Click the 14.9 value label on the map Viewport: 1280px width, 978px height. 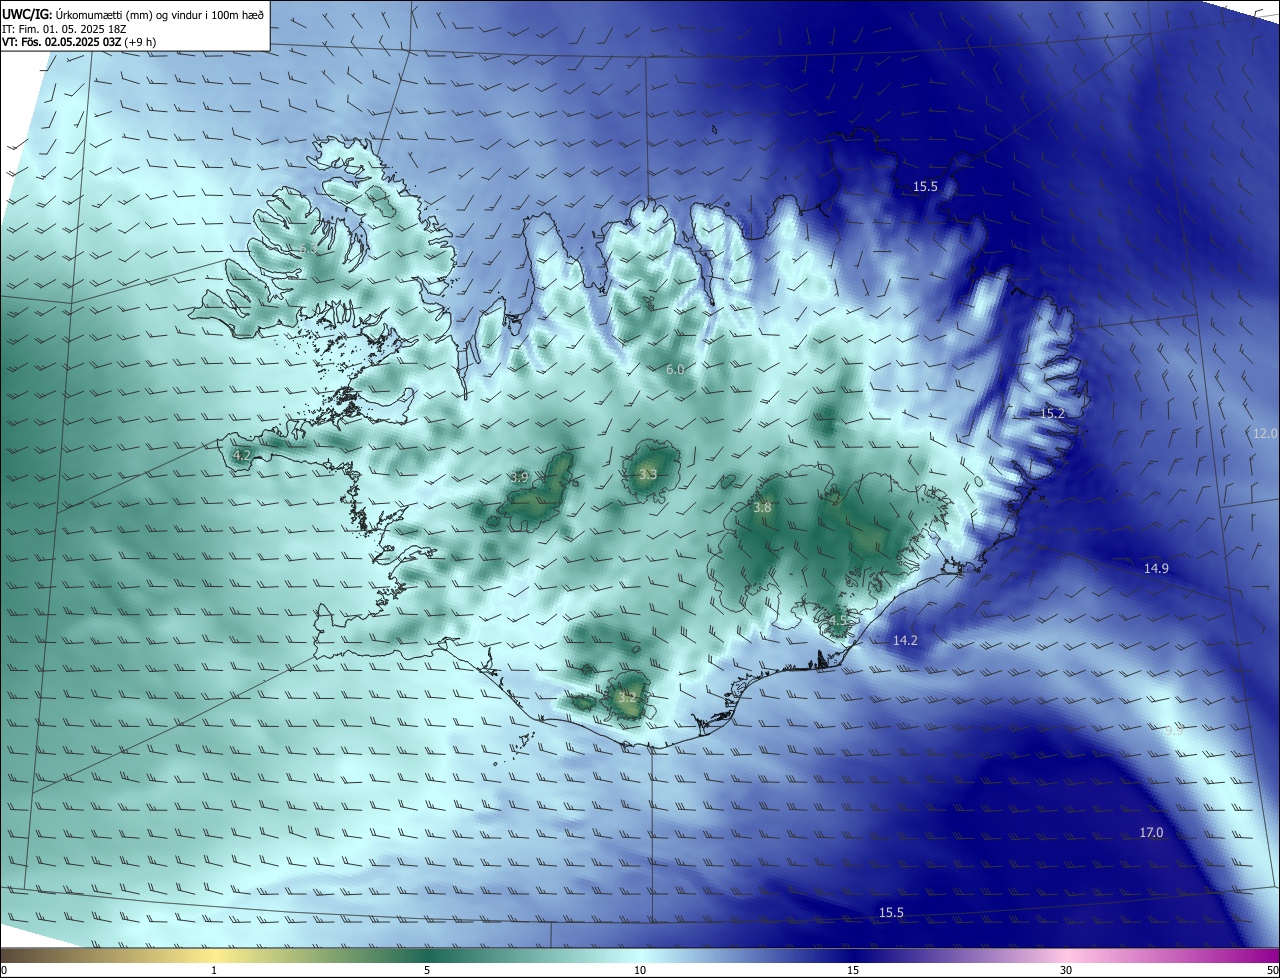click(1156, 568)
